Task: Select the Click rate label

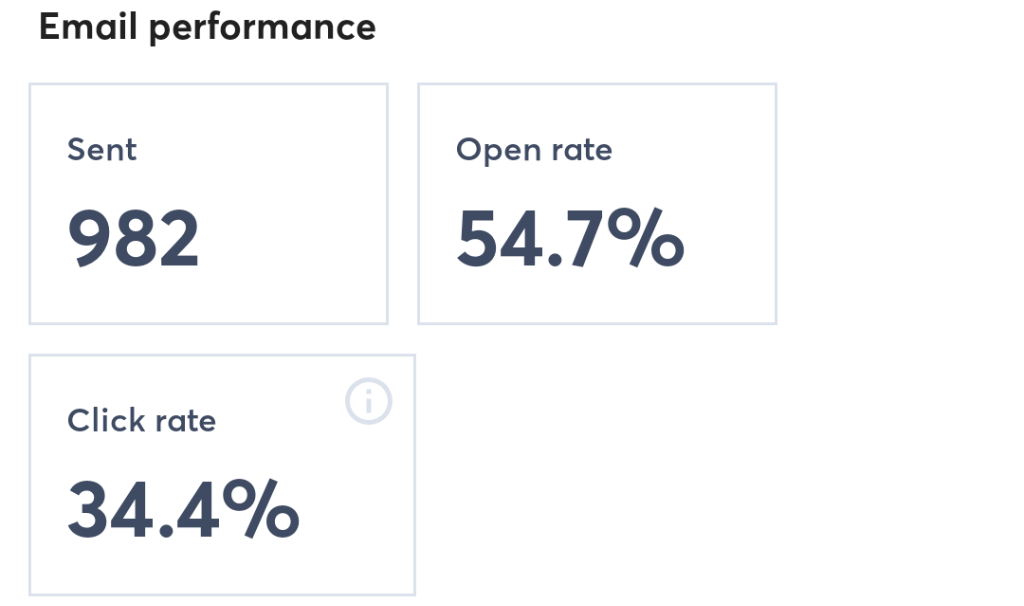Action: click(142, 421)
